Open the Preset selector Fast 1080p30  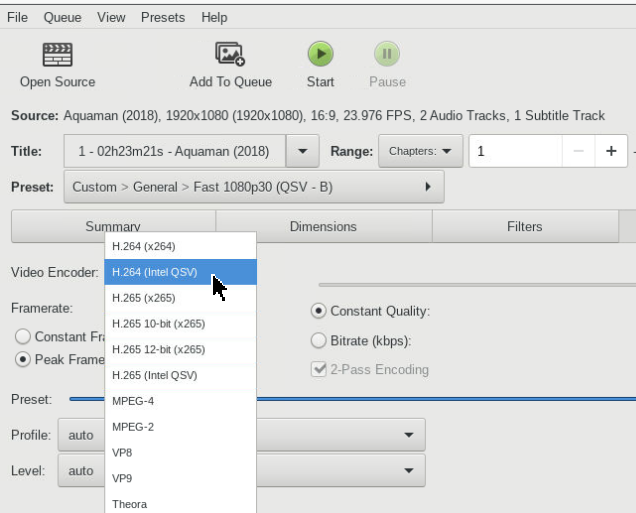pyautogui.click(x=254, y=187)
